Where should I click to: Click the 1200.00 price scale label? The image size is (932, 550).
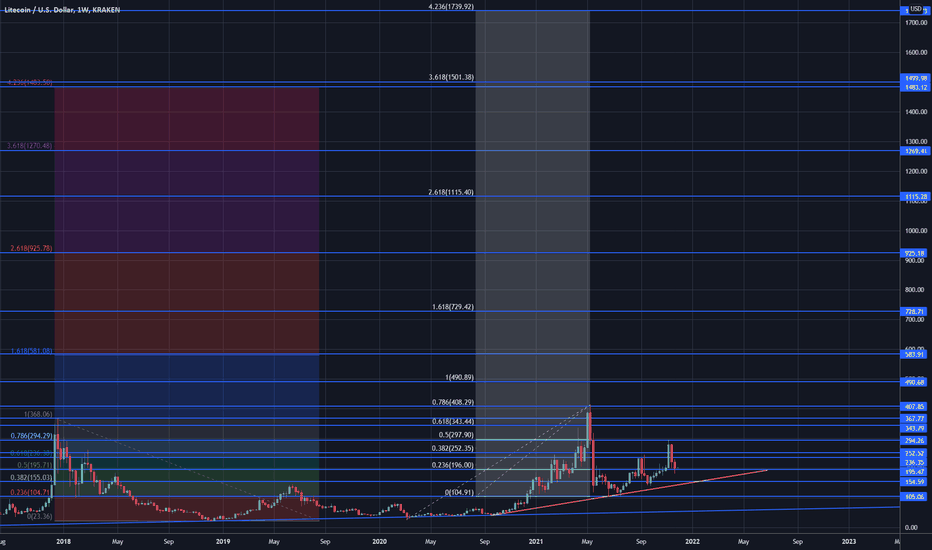(x=916, y=171)
